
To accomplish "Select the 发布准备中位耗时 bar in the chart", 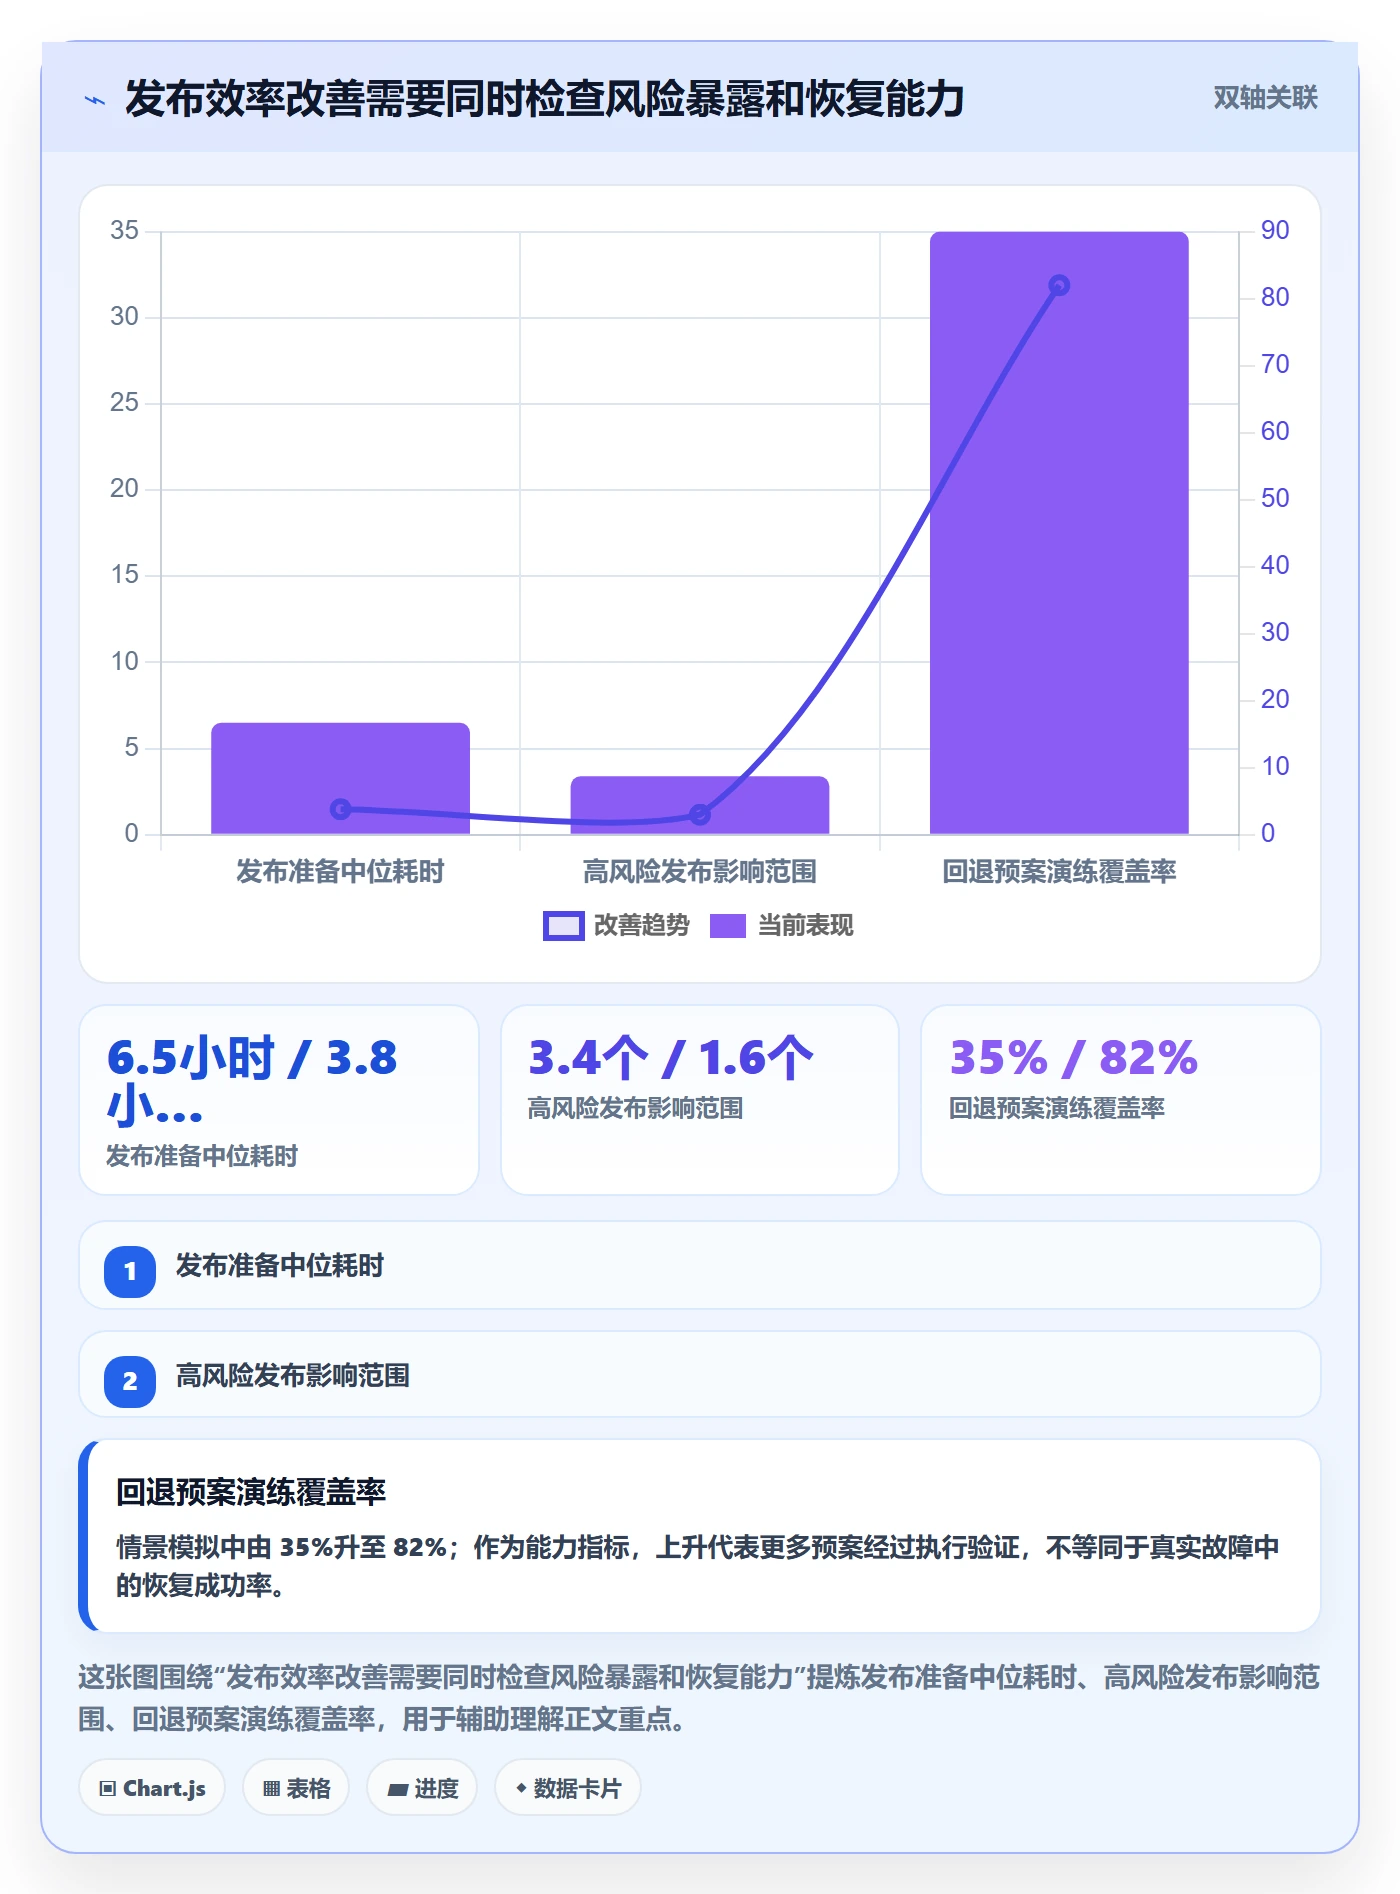I will tap(340, 778).
